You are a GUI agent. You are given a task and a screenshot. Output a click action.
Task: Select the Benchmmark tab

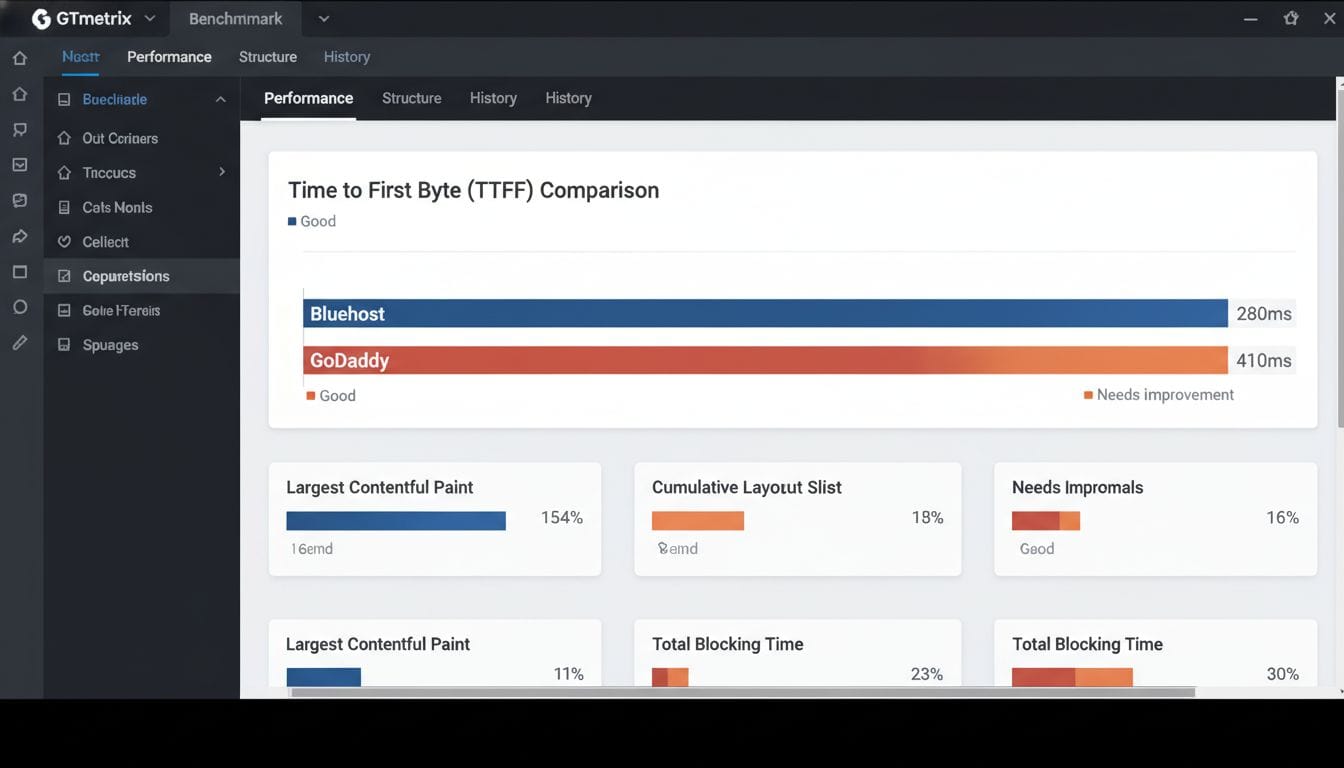pos(235,19)
